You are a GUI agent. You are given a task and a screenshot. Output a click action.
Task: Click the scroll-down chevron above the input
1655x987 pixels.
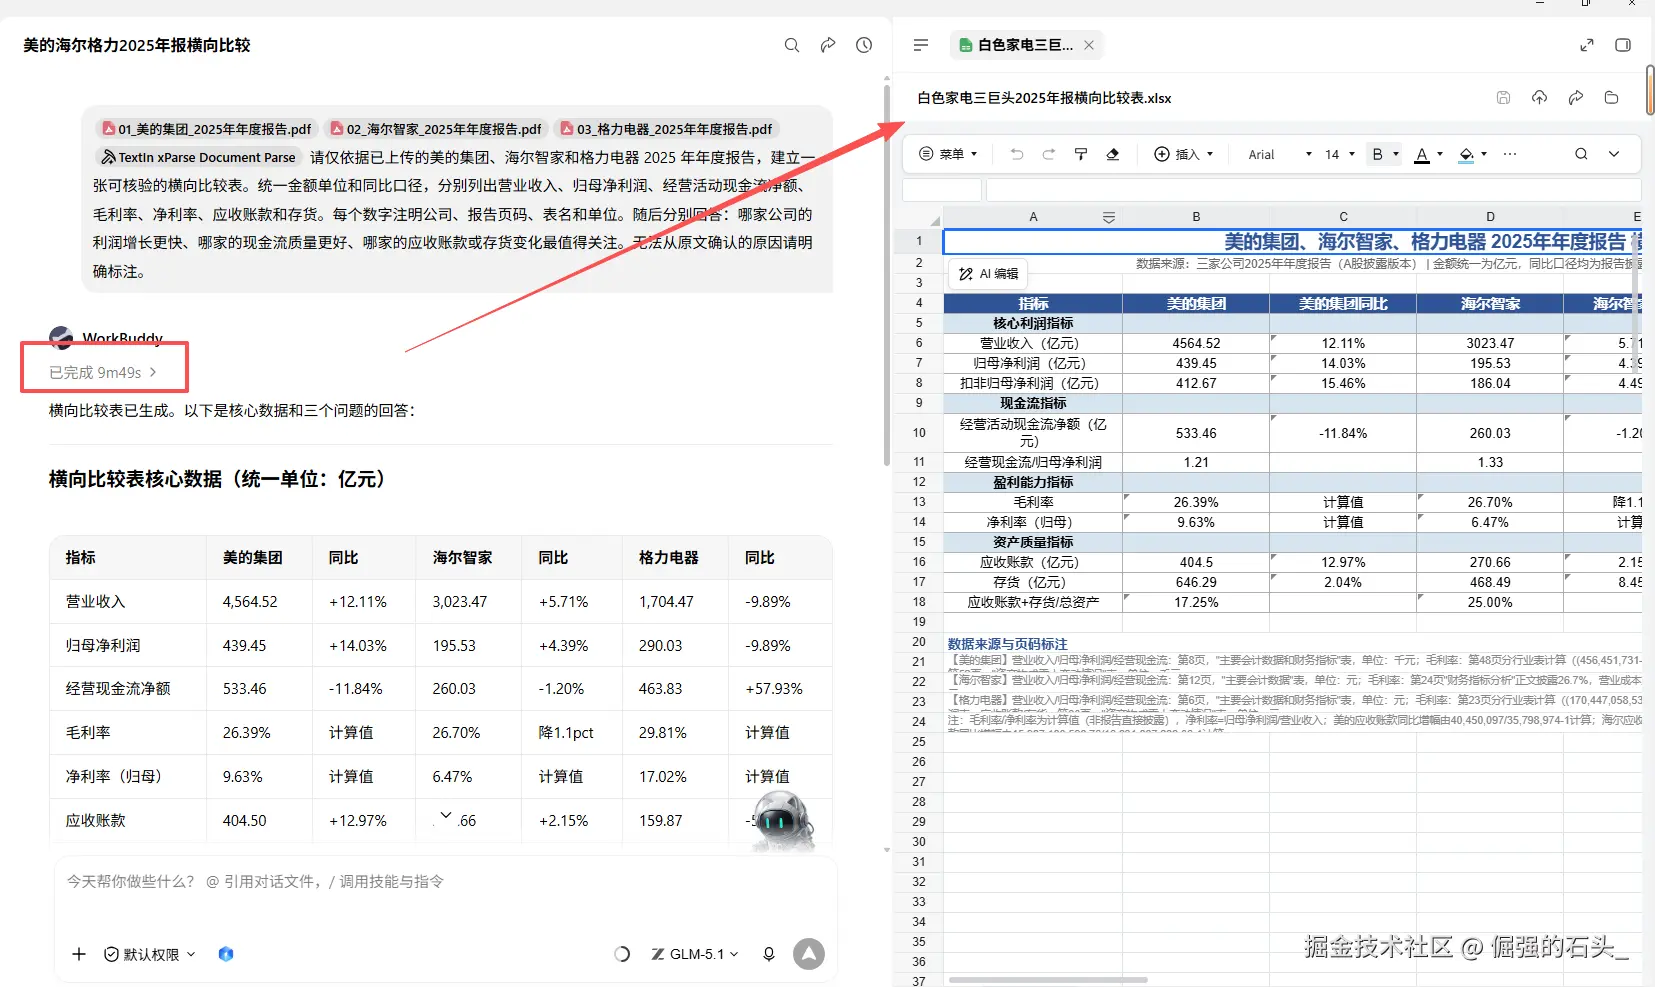tap(446, 816)
